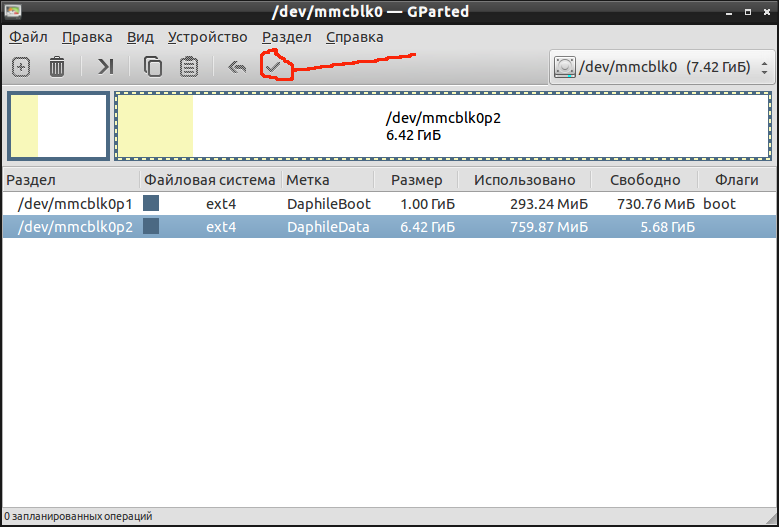Open the Справка menu
This screenshot has width=779, height=527.
pos(355,37)
